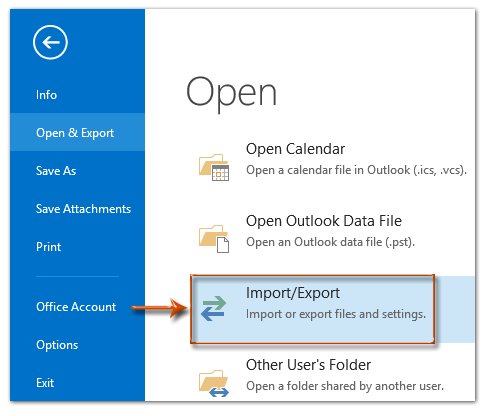Click "Open a folder shared by another user" text
The image size is (483, 416).
pyautogui.click(x=345, y=386)
